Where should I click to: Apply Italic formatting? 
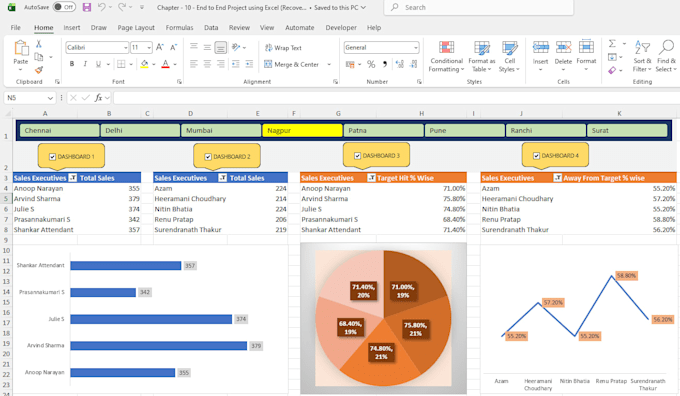(85, 64)
